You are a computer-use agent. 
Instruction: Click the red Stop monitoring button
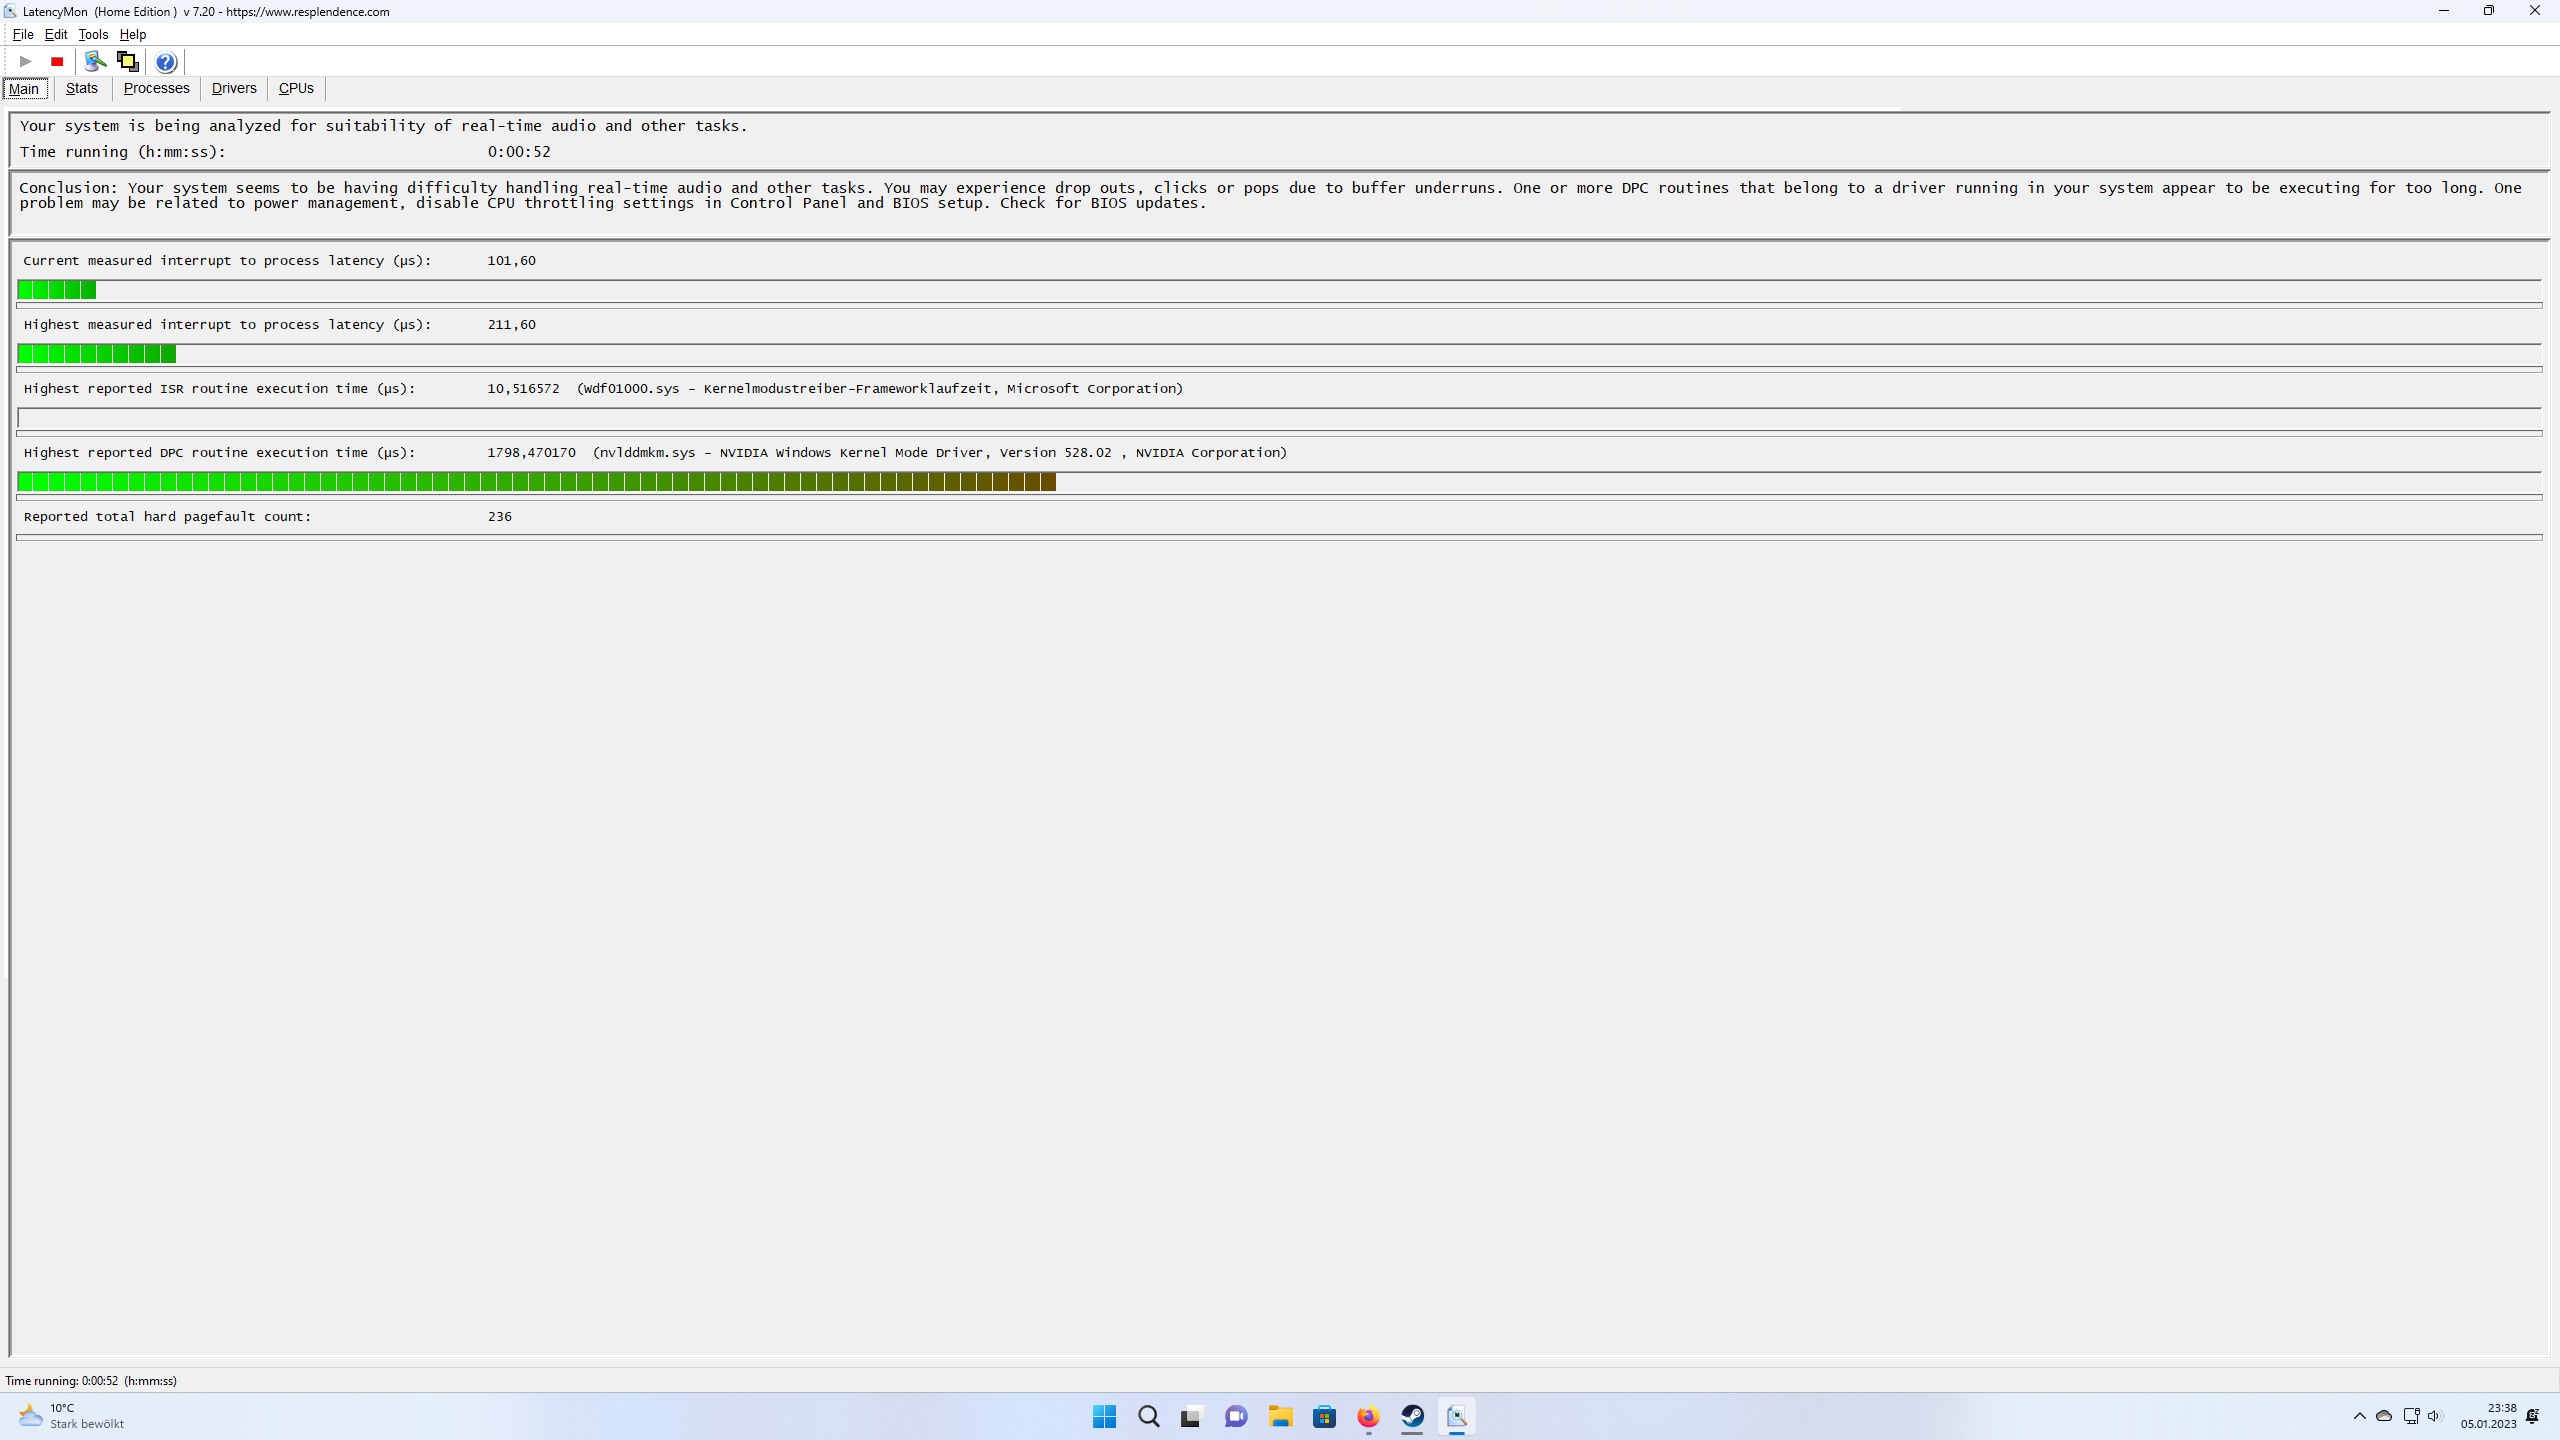pos(57,62)
